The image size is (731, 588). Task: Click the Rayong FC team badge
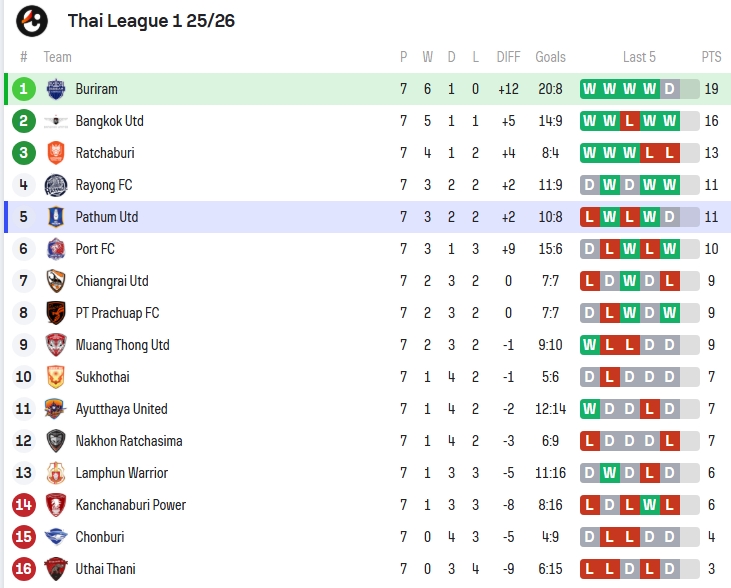(56, 185)
